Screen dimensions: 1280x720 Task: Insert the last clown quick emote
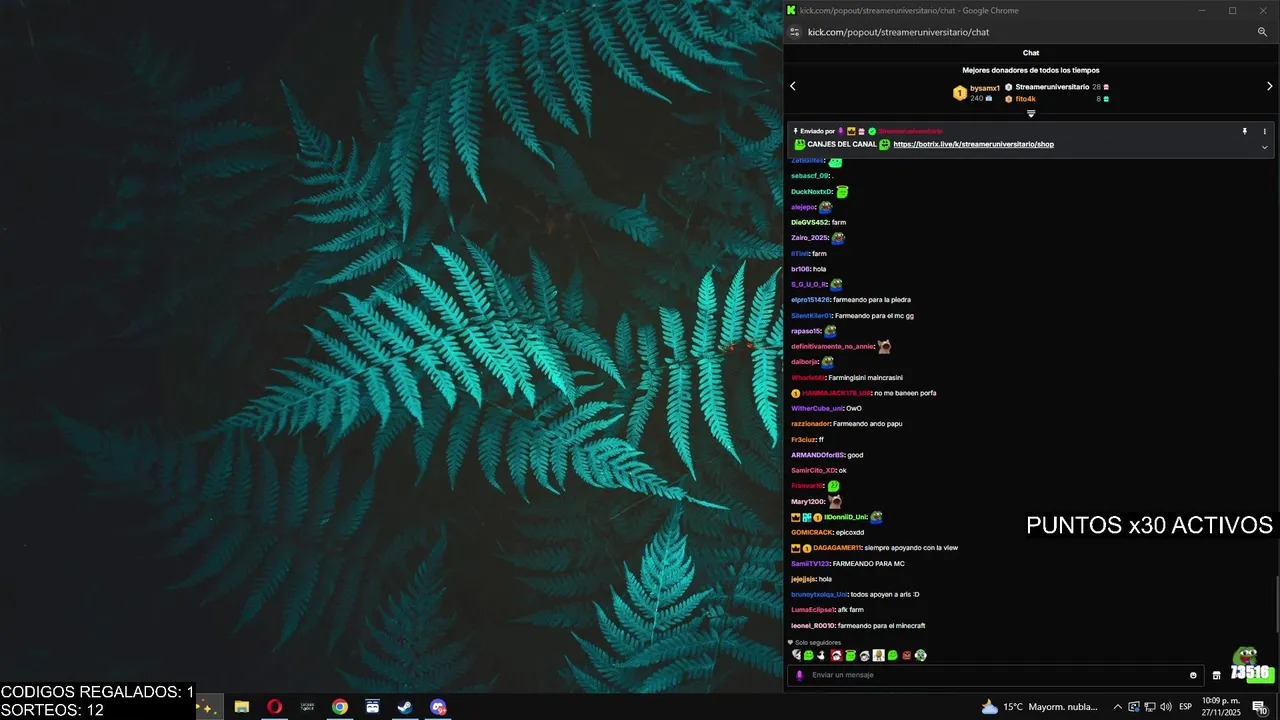(x=921, y=655)
